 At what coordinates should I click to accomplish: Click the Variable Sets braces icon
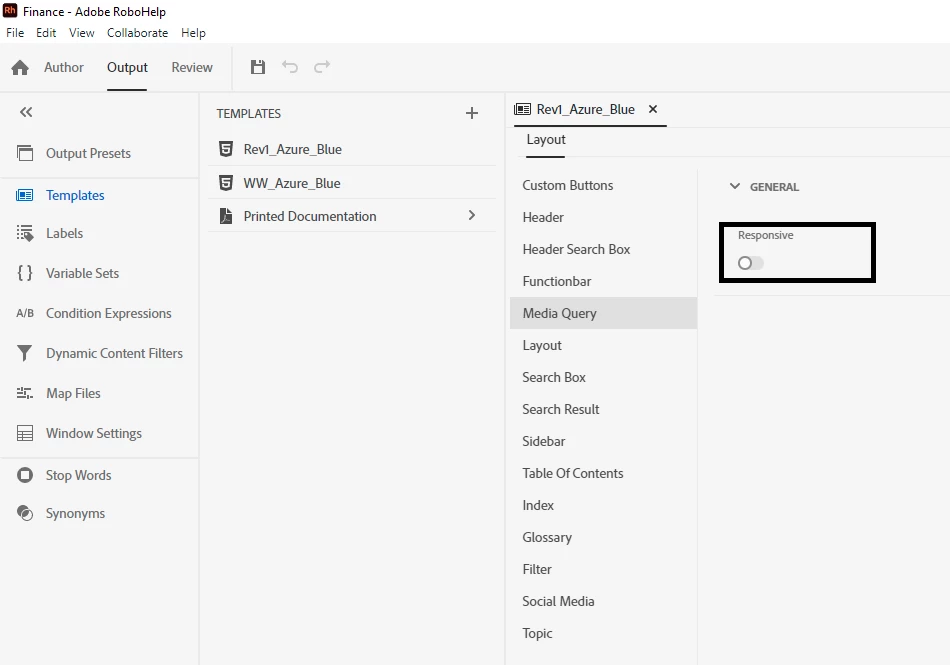pos(25,273)
